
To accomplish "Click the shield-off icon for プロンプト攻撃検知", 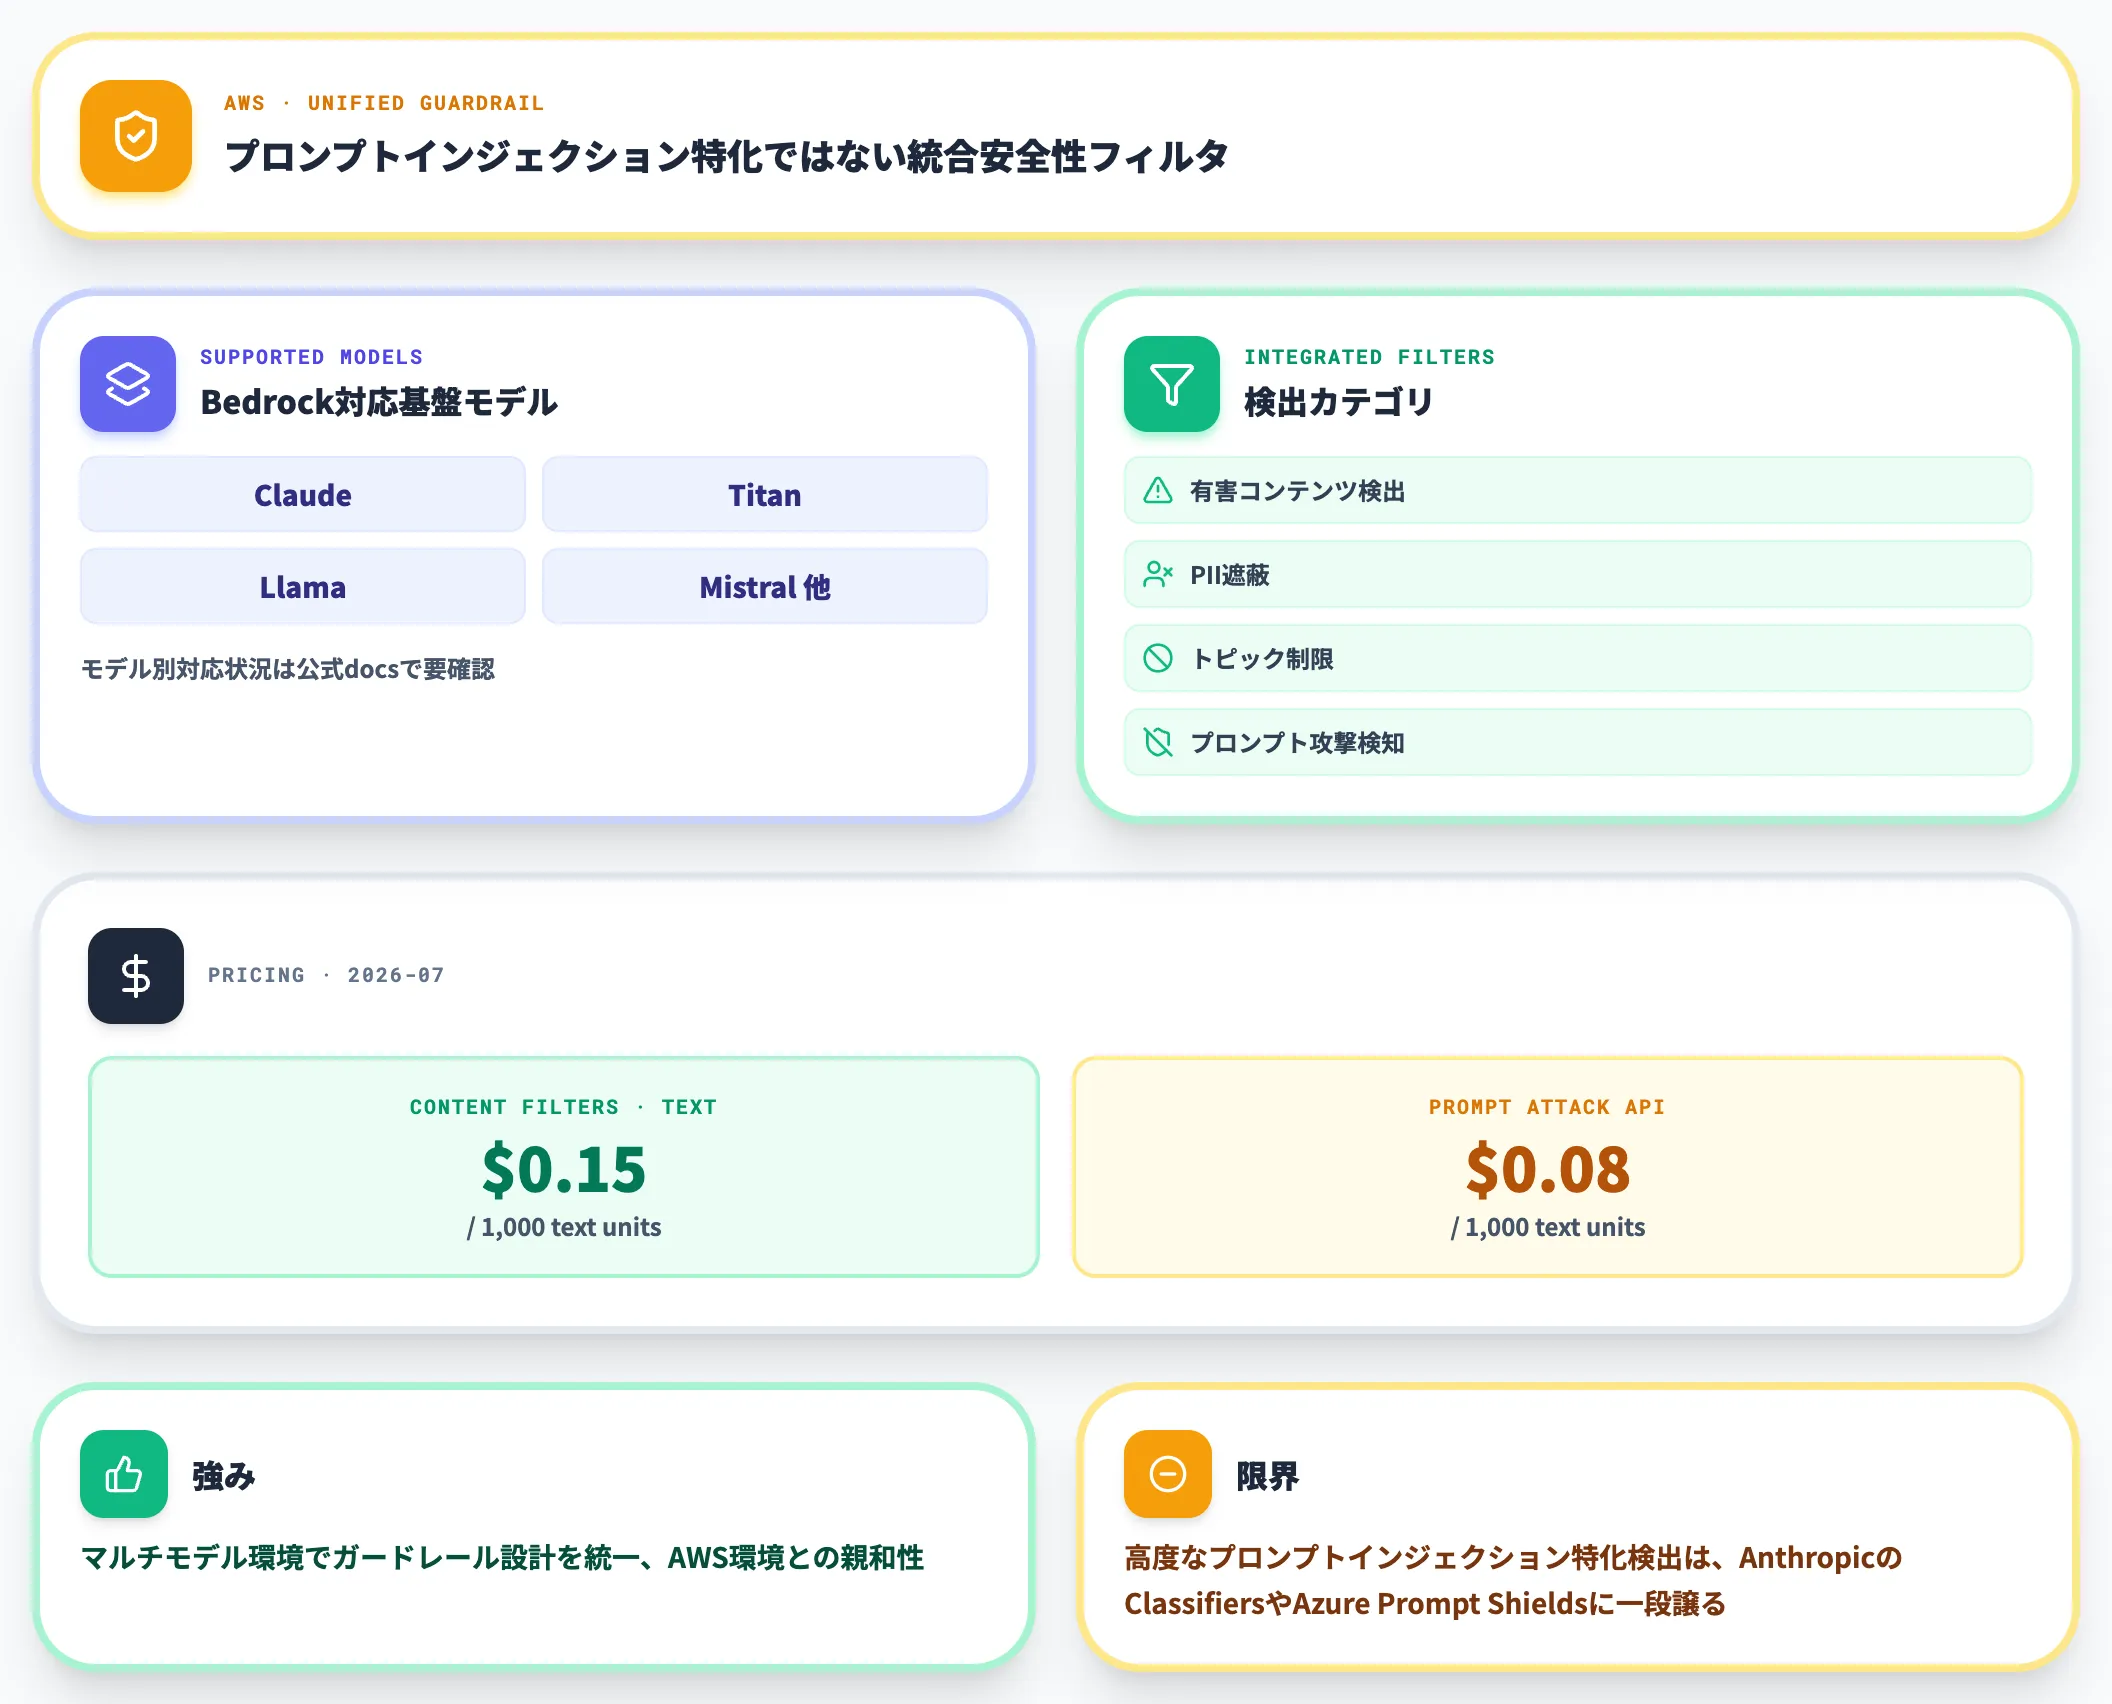I will click(x=1158, y=743).
